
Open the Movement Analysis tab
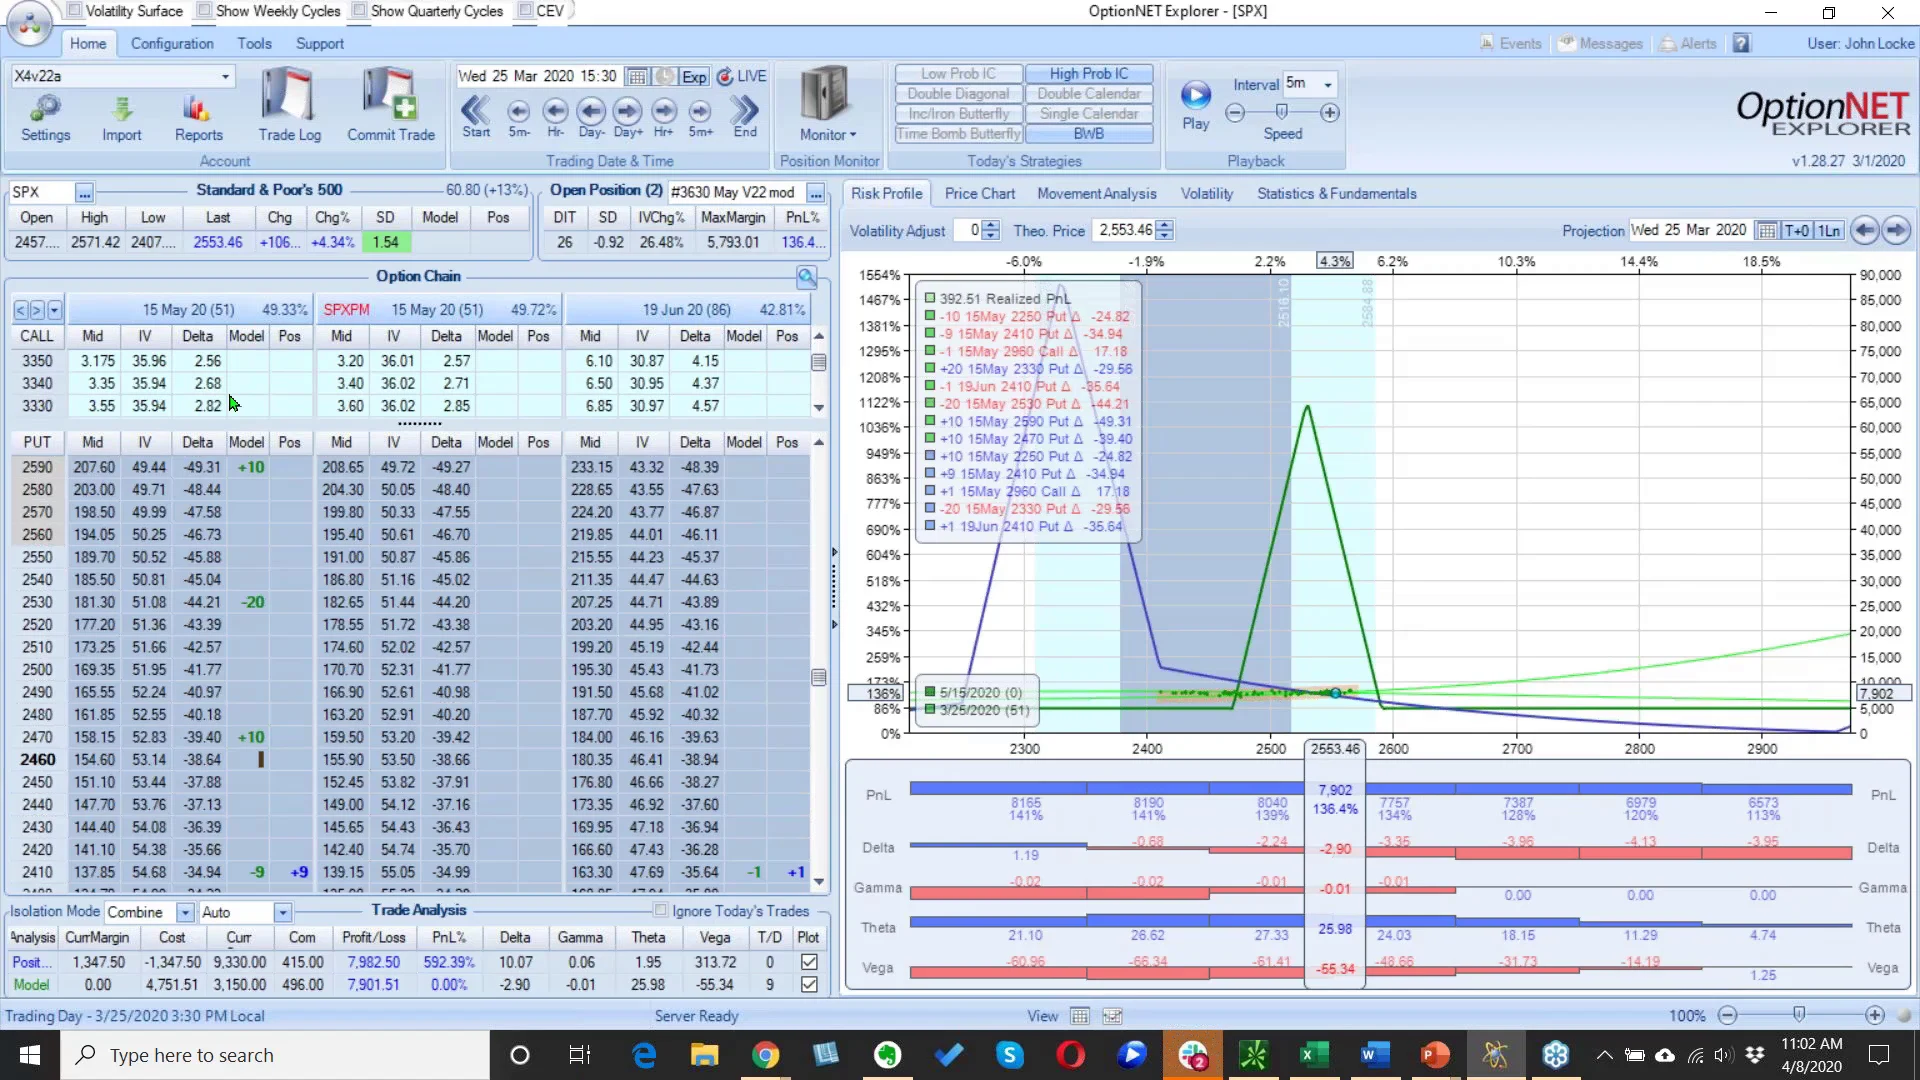click(x=1096, y=194)
